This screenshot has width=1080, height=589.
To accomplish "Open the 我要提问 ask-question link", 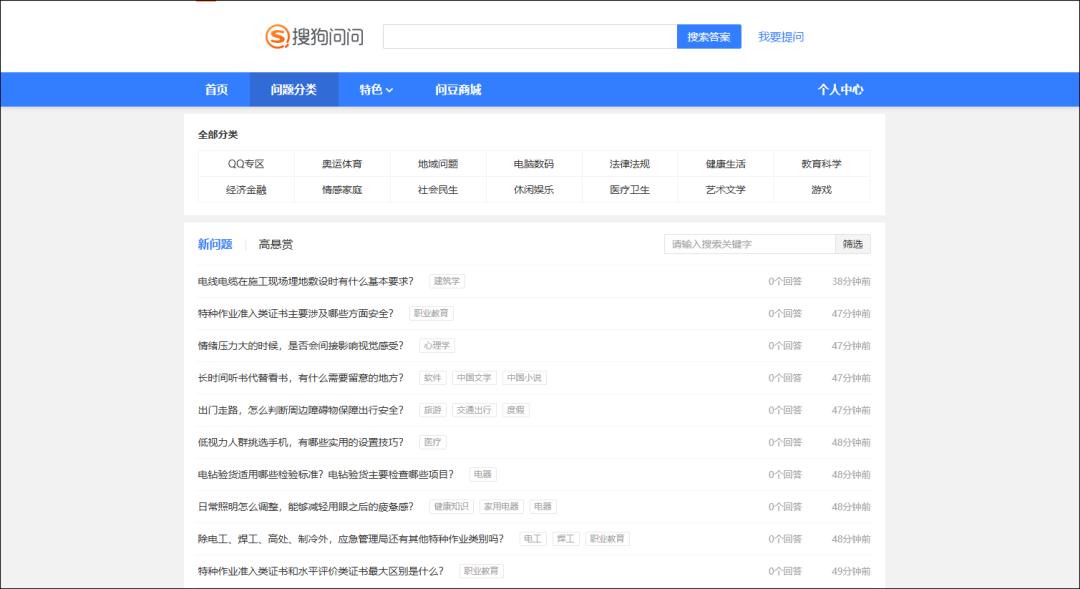I will [780, 37].
